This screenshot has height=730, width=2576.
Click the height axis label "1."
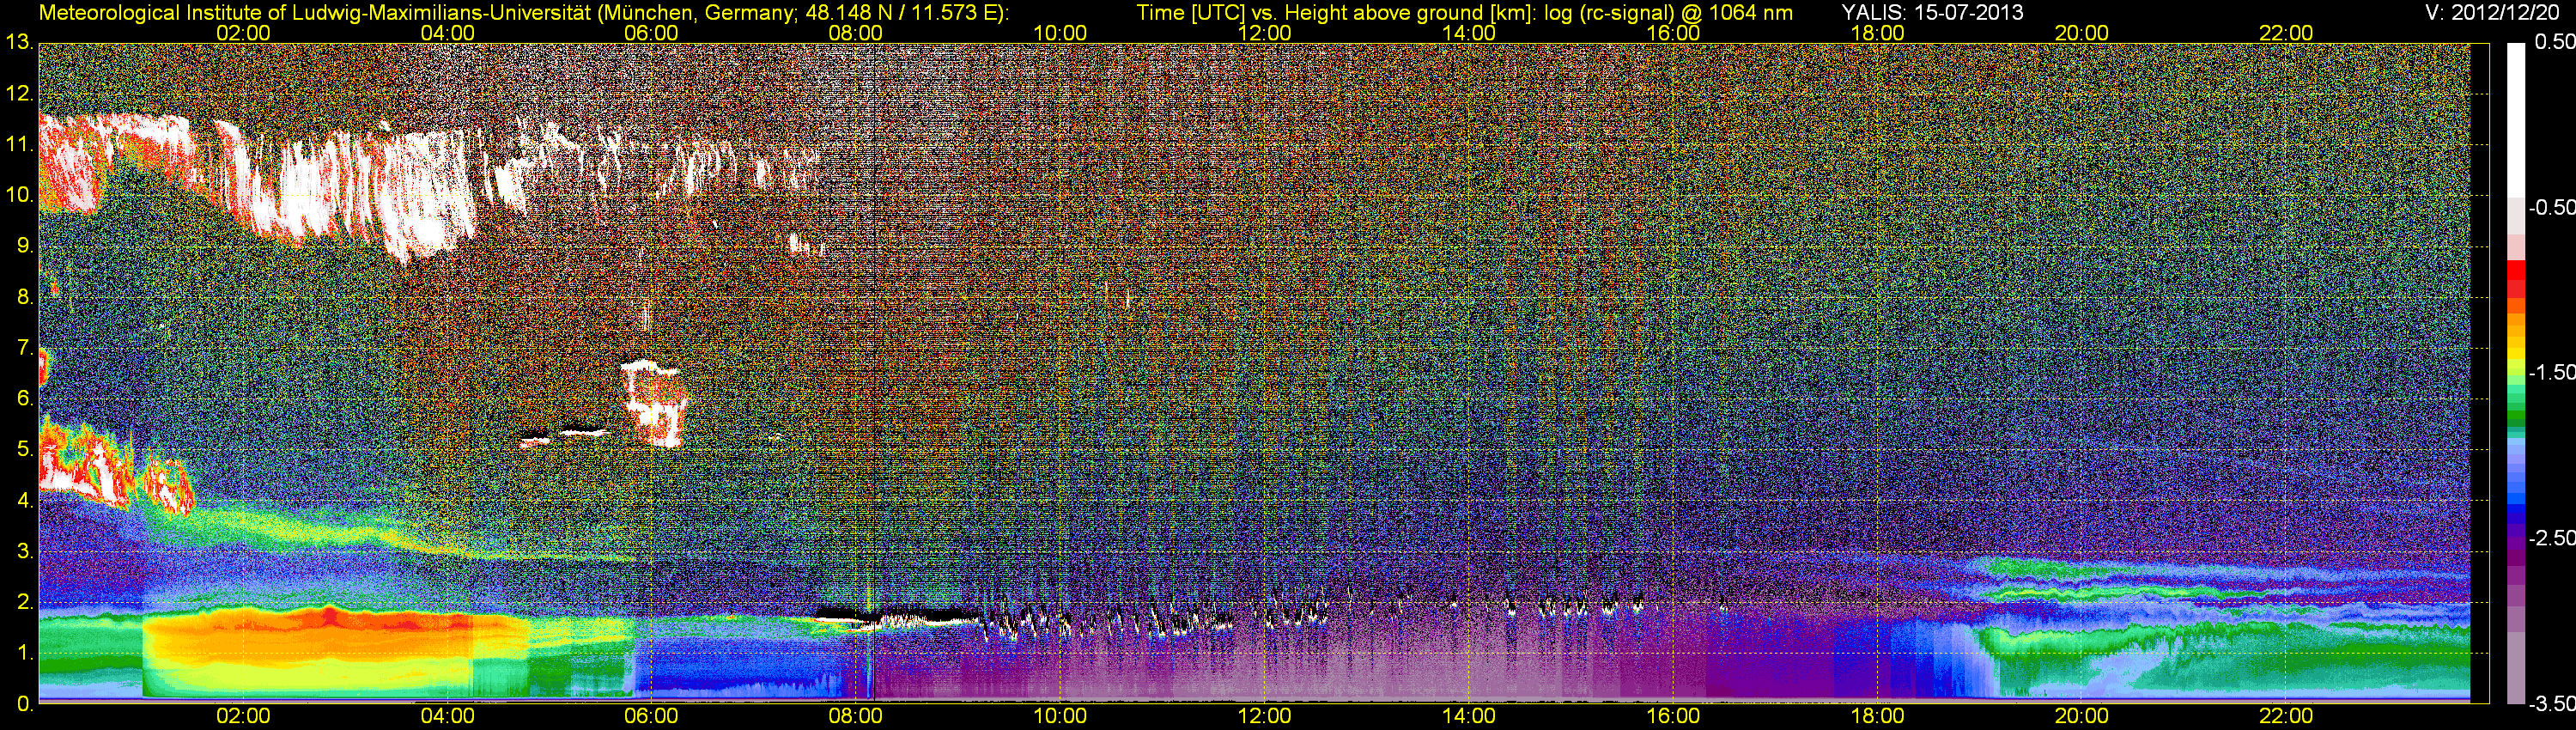[x=25, y=653]
